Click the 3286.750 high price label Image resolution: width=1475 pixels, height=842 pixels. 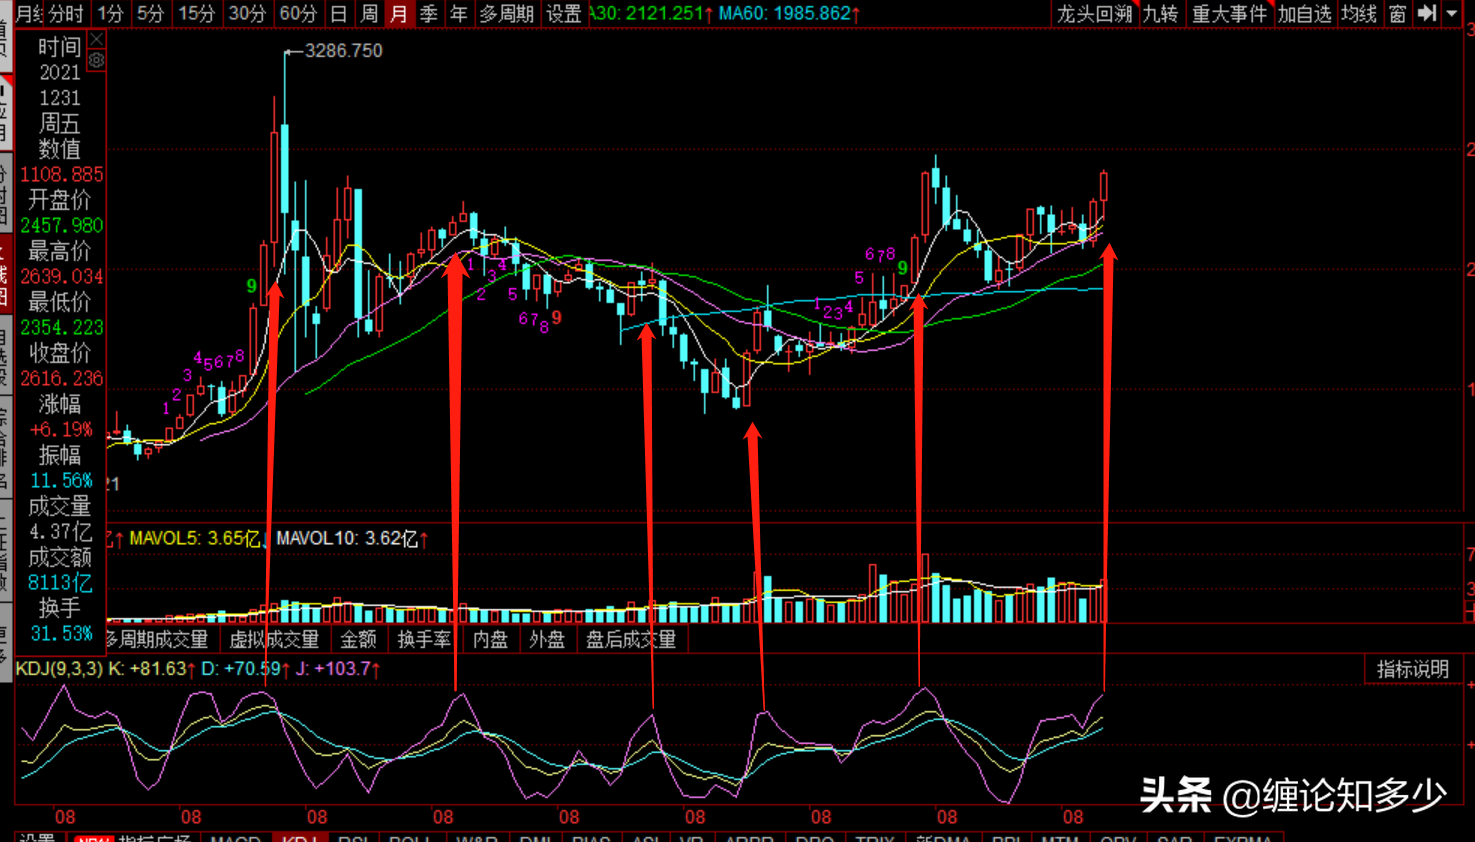pyautogui.click(x=344, y=50)
